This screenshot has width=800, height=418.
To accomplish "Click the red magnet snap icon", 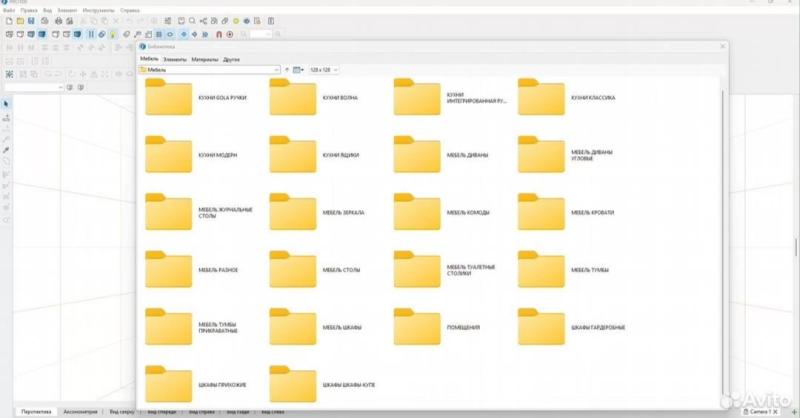I will 218,34.
